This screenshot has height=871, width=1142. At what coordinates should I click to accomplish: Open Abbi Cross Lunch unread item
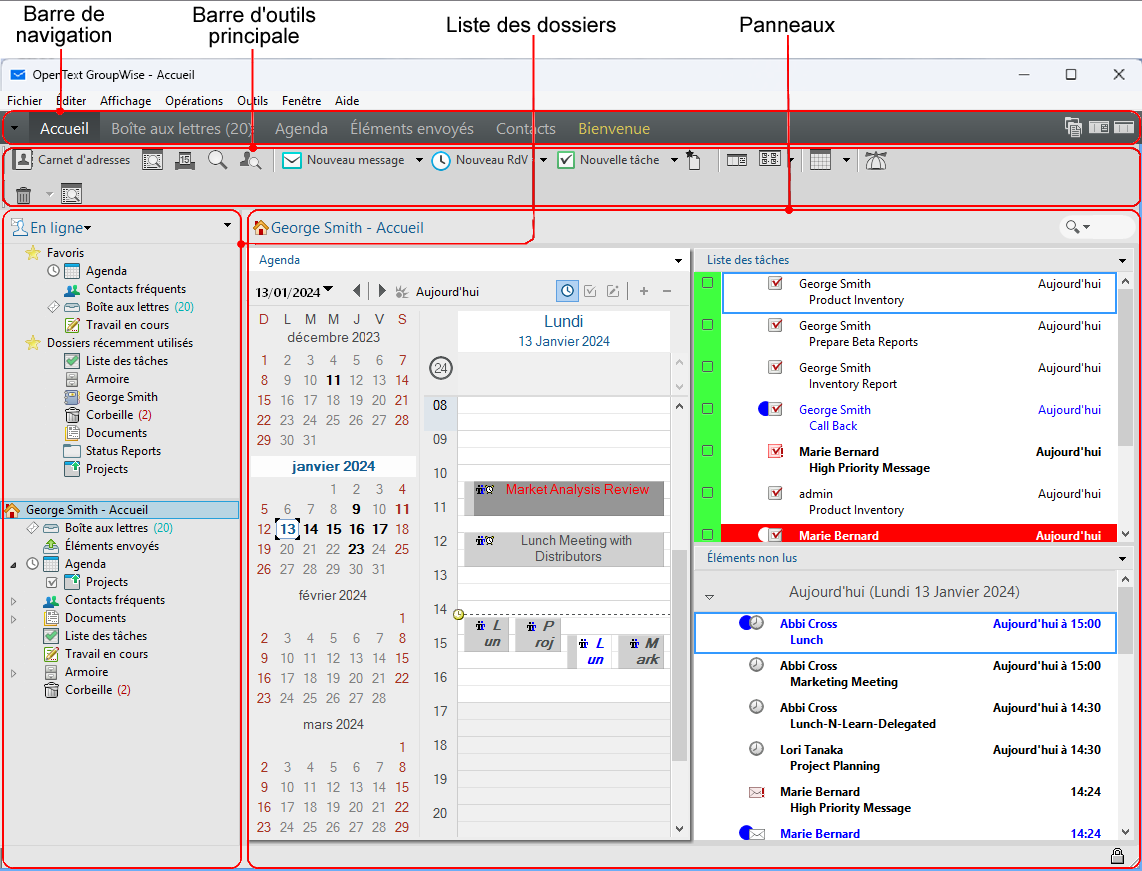[x=905, y=632]
